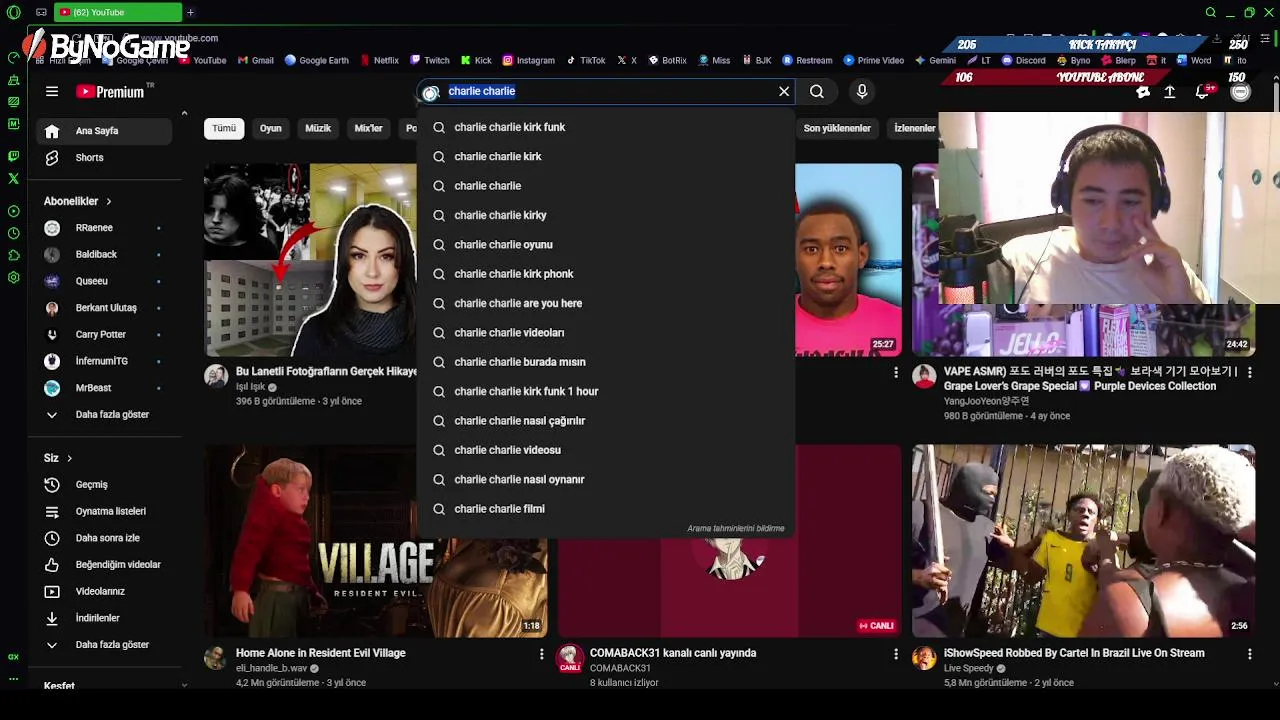This screenshot has width=1280, height=720.
Task: Open the player icon in Opera sidebar
Action: 13,211
